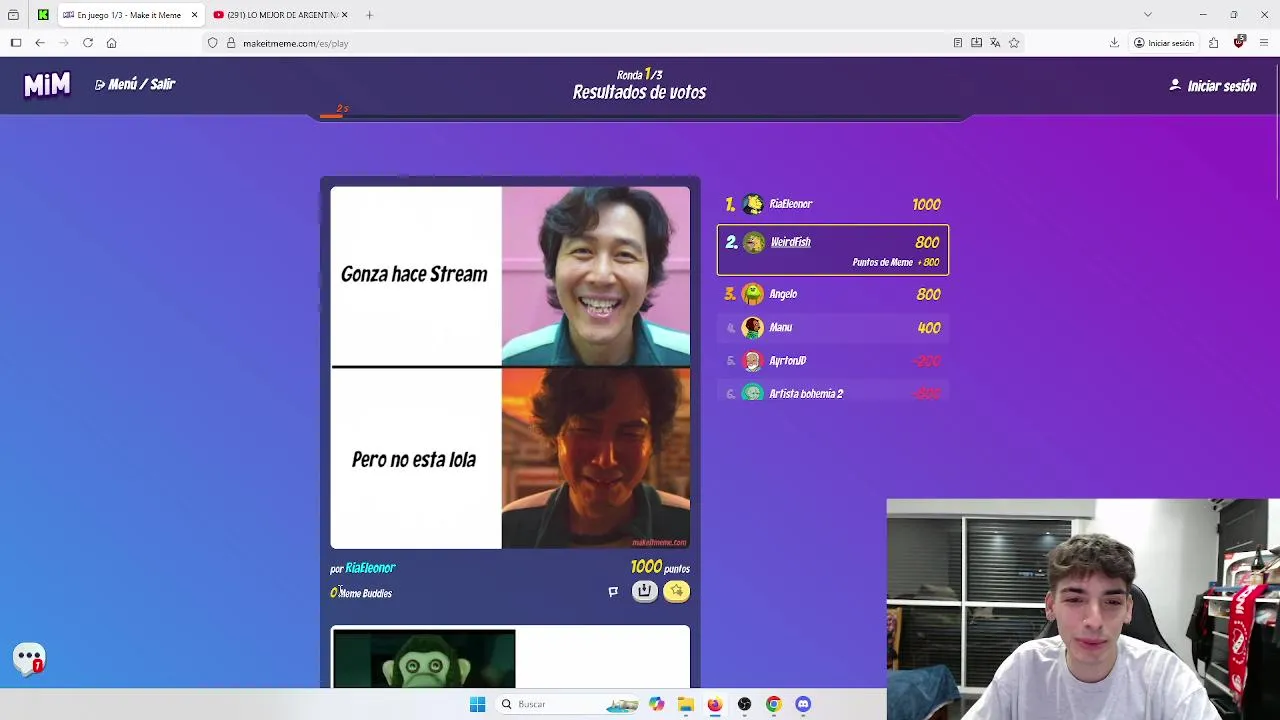1280x720 pixels.
Task: Open Discord from the taskbar
Action: click(x=803, y=704)
